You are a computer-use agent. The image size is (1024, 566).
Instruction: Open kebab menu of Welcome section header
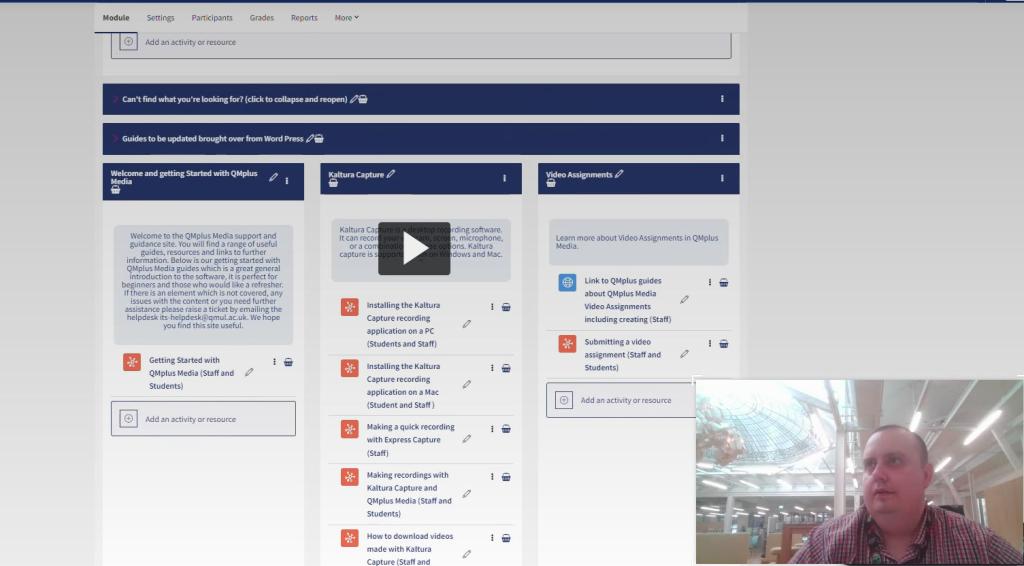click(x=287, y=181)
